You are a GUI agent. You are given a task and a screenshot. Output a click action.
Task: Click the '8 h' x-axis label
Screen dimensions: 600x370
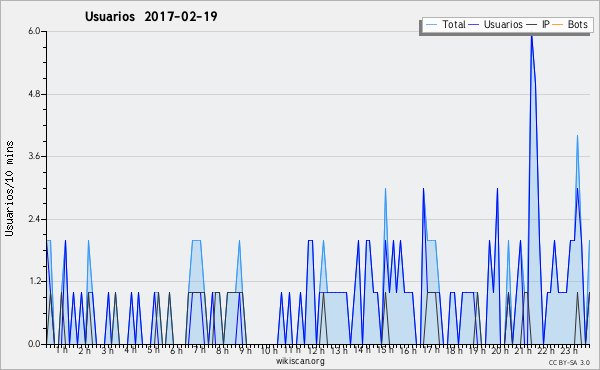click(222, 350)
